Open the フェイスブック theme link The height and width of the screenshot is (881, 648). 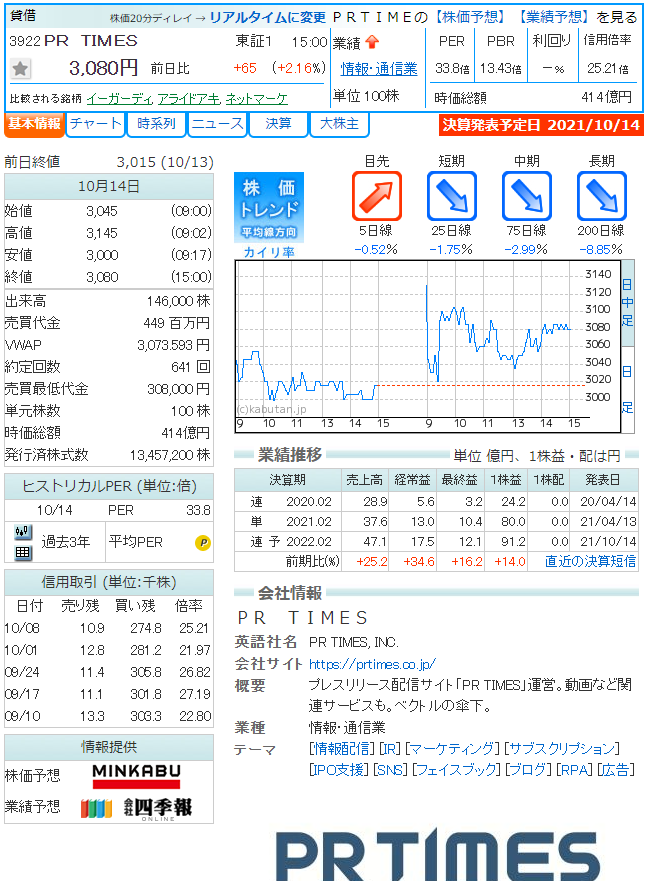coord(456,770)
